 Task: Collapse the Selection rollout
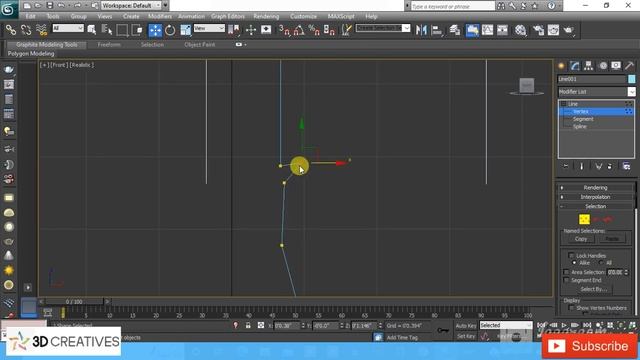coord(595,206)
